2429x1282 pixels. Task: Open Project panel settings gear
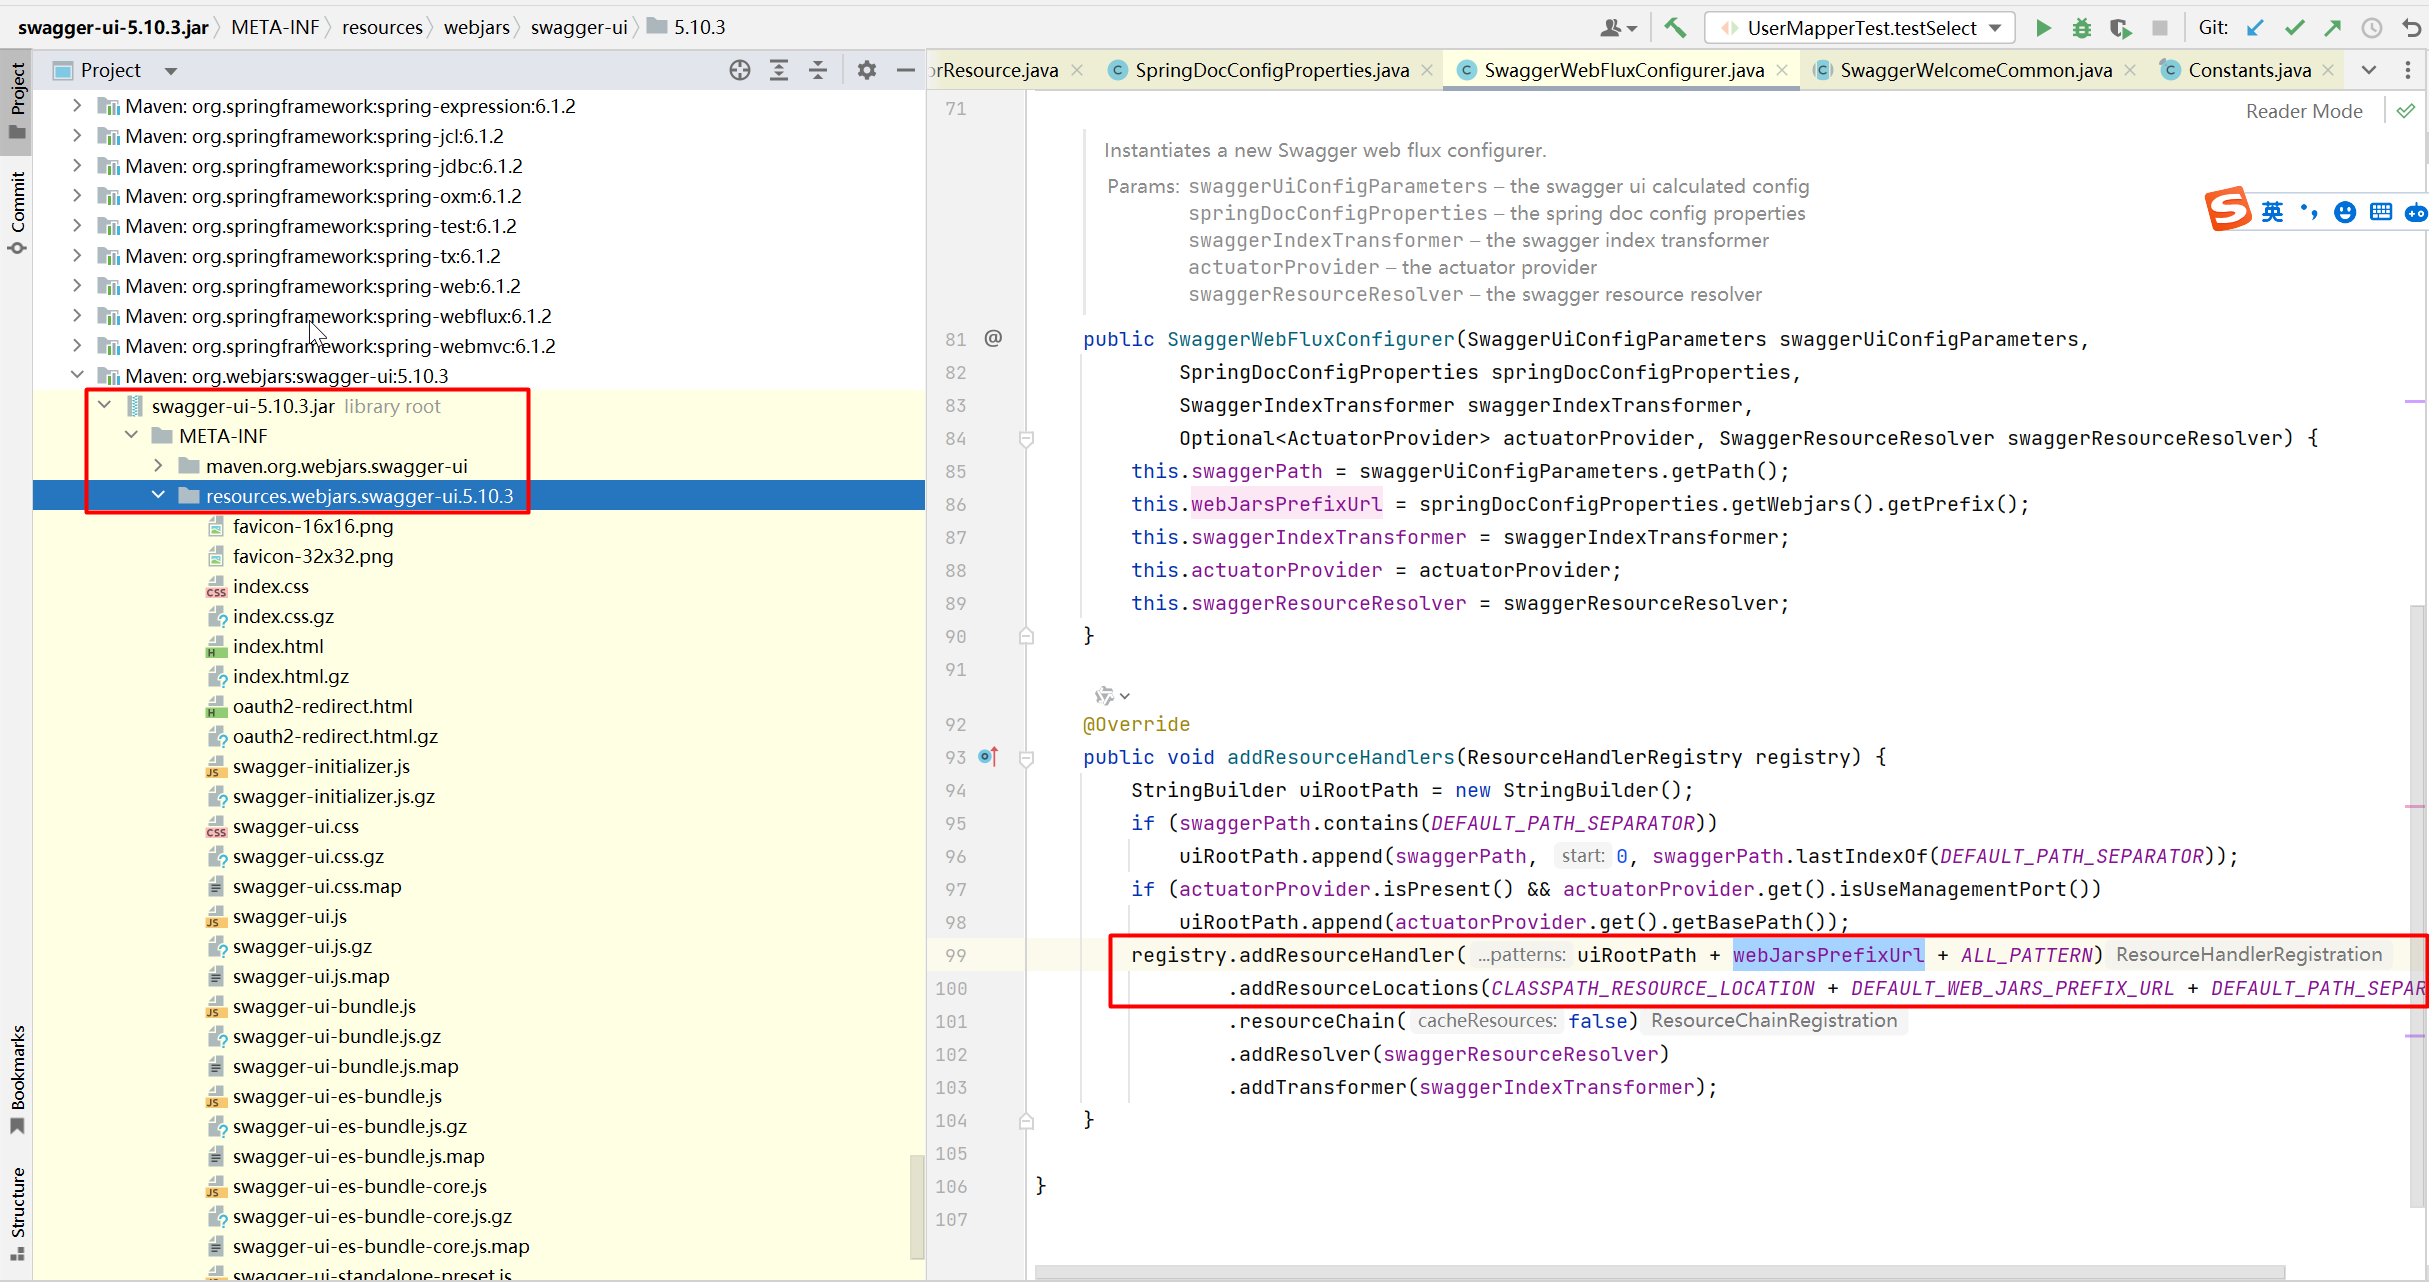point(867,70)
